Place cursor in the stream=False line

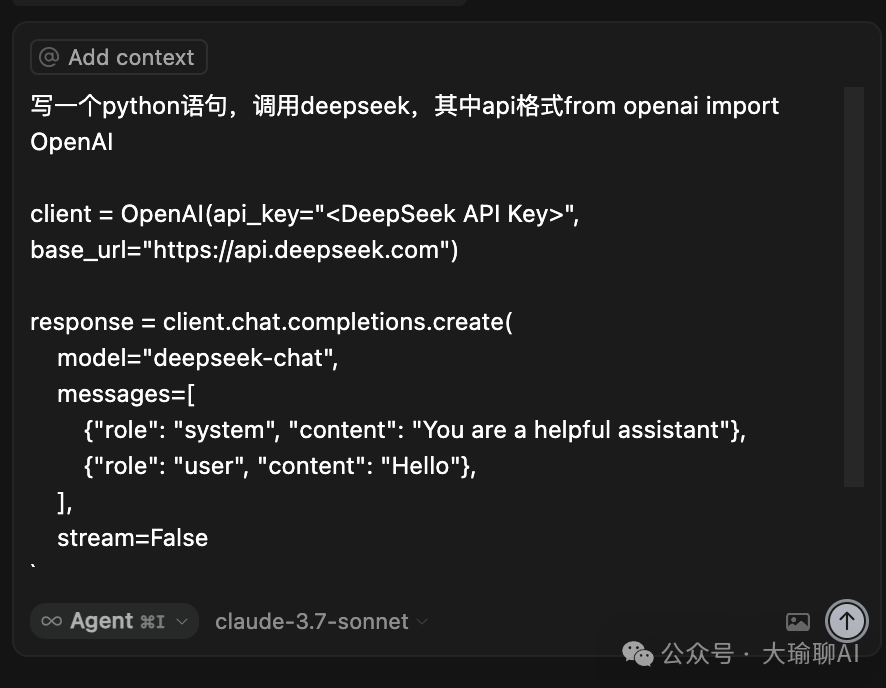click(x=133, y=538)
